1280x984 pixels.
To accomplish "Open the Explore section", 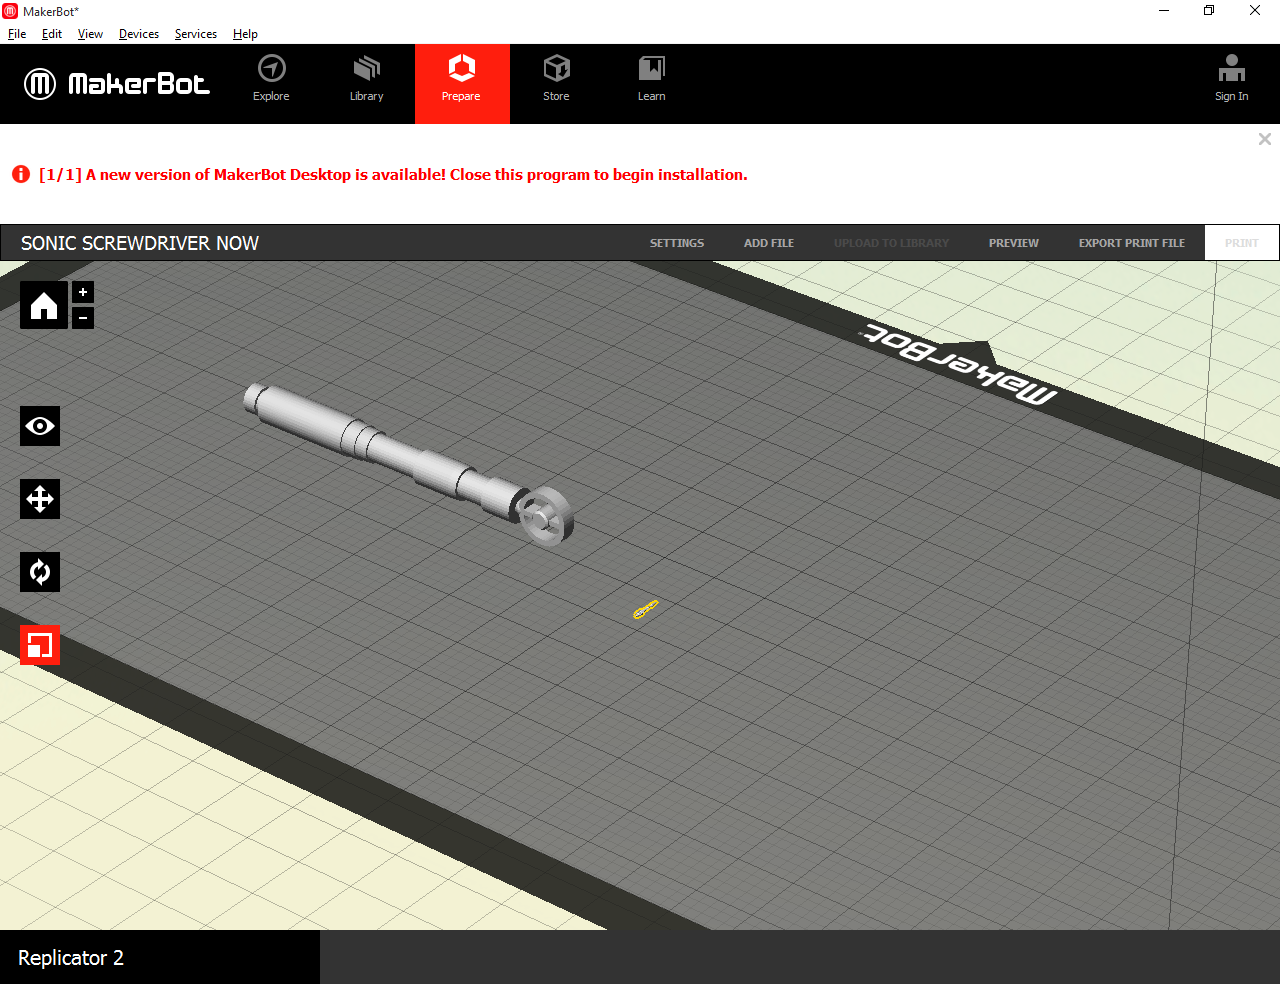I will click(271, 80).
